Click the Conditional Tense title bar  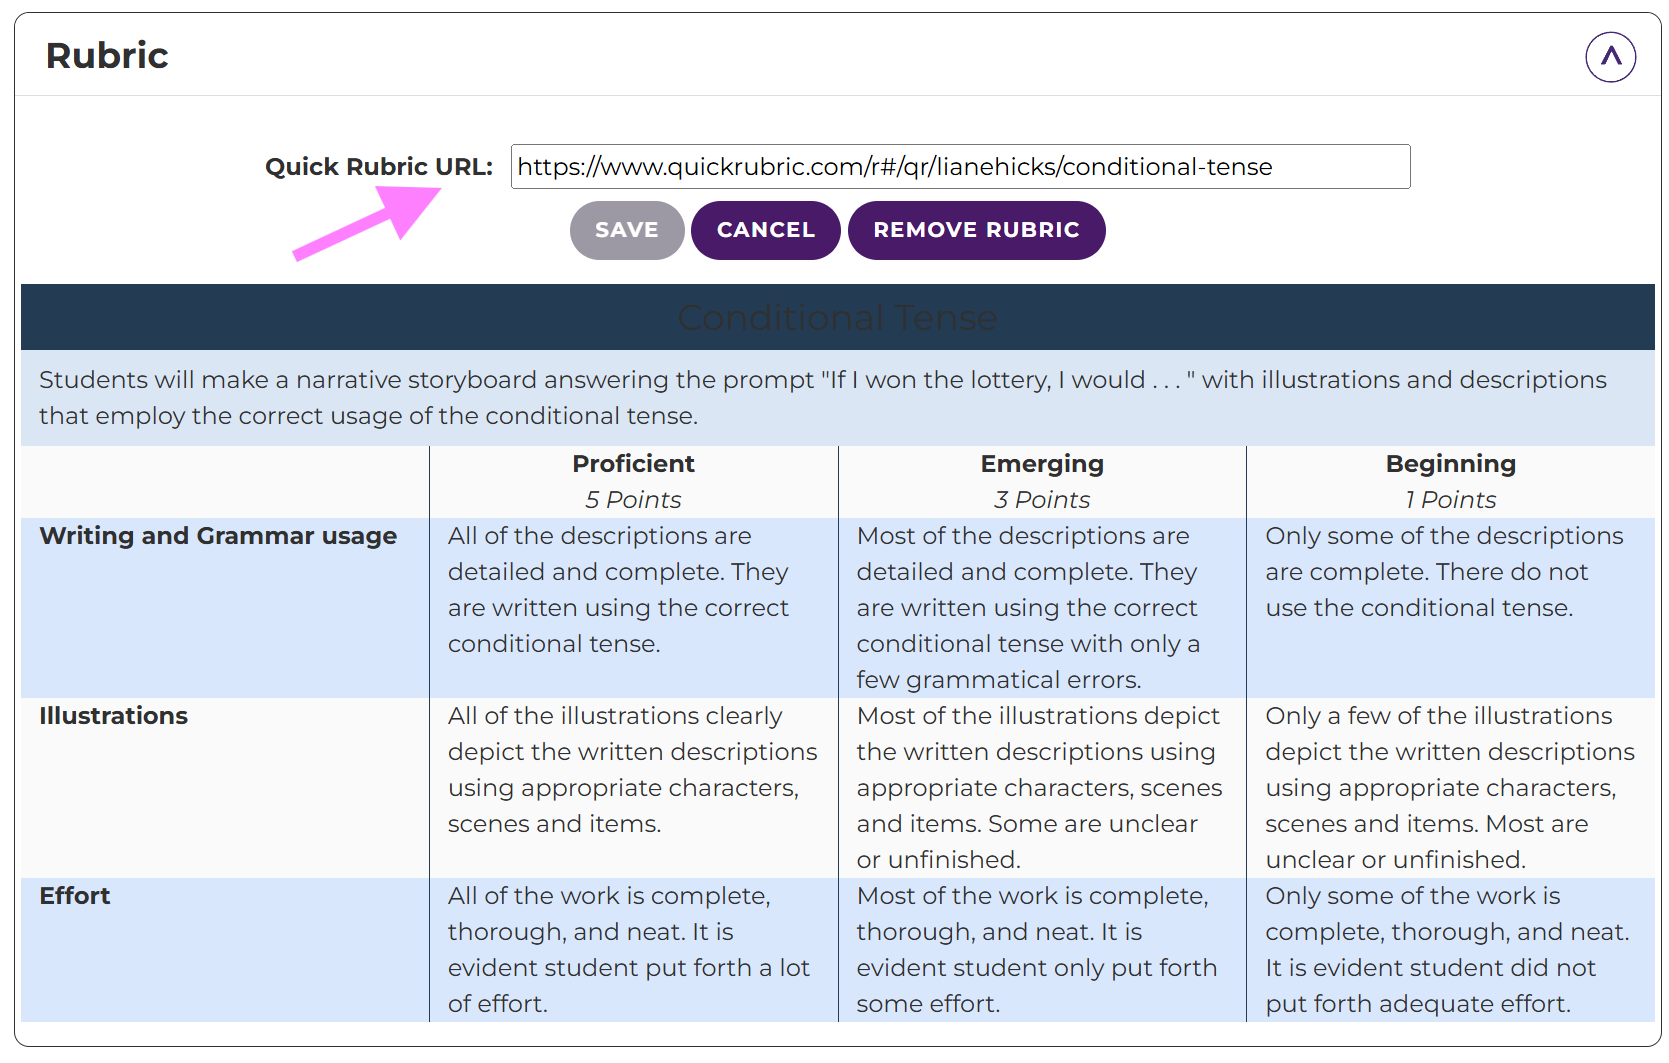click(x=837, y=317)
